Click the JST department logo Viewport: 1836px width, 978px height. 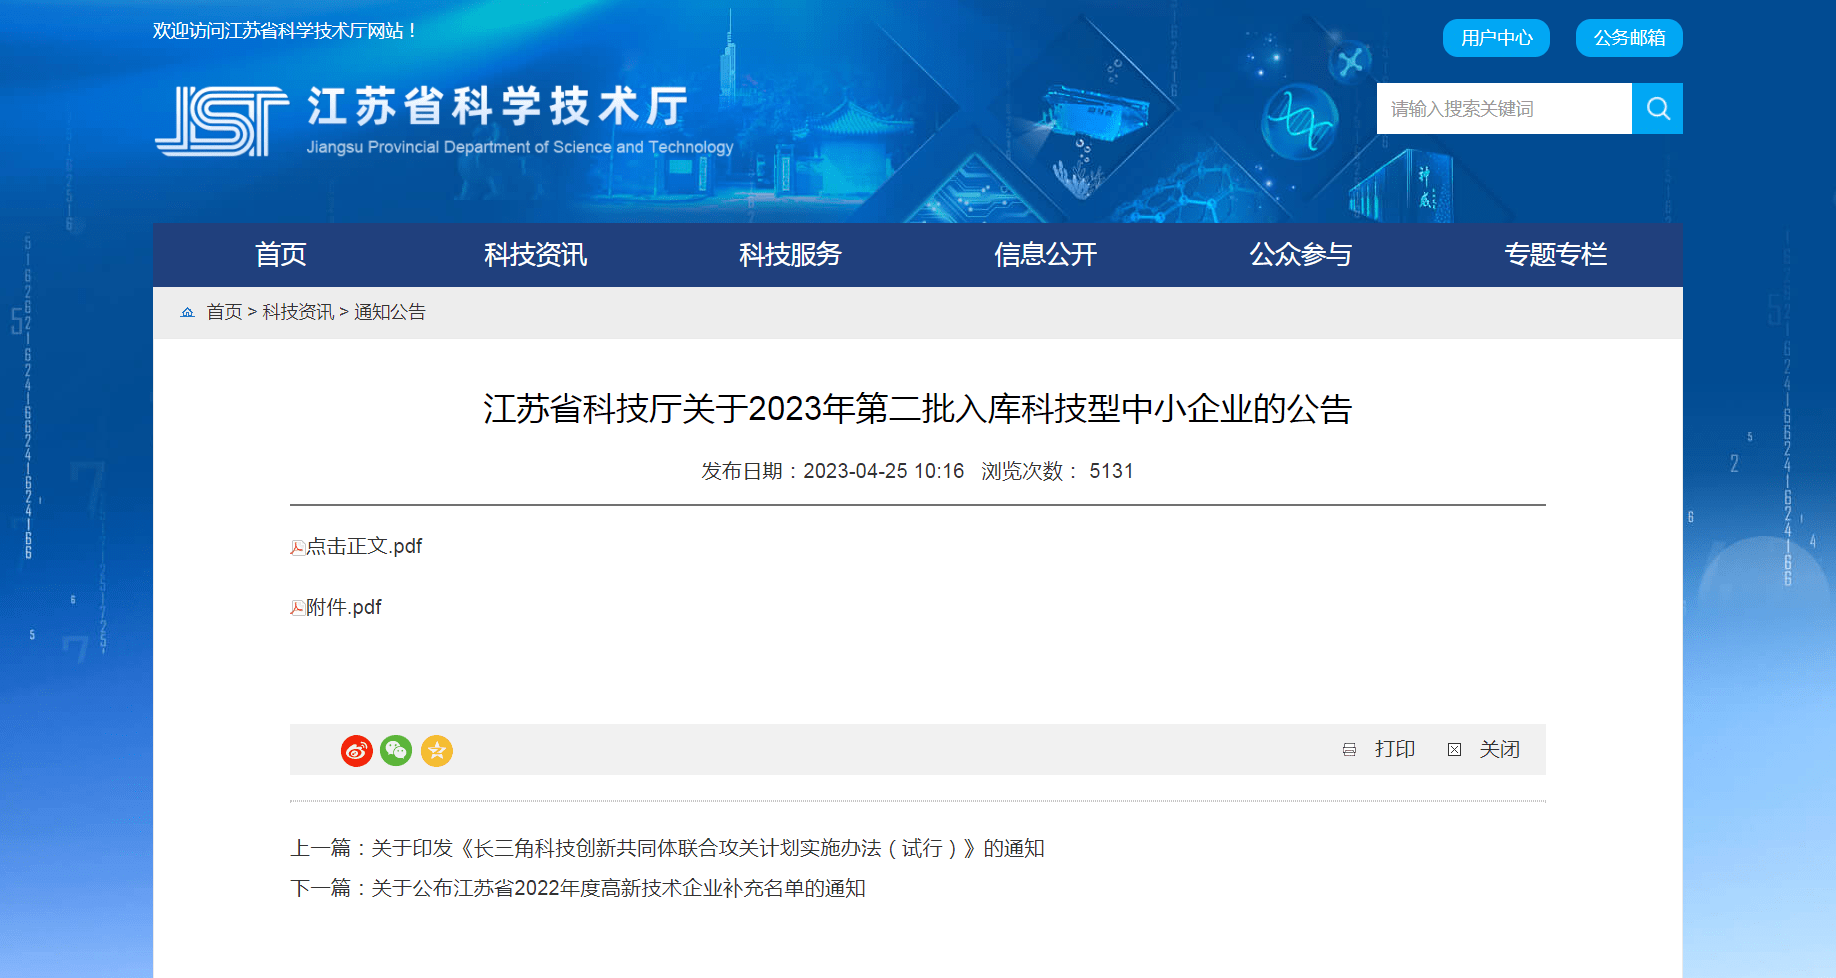[222, 121]
